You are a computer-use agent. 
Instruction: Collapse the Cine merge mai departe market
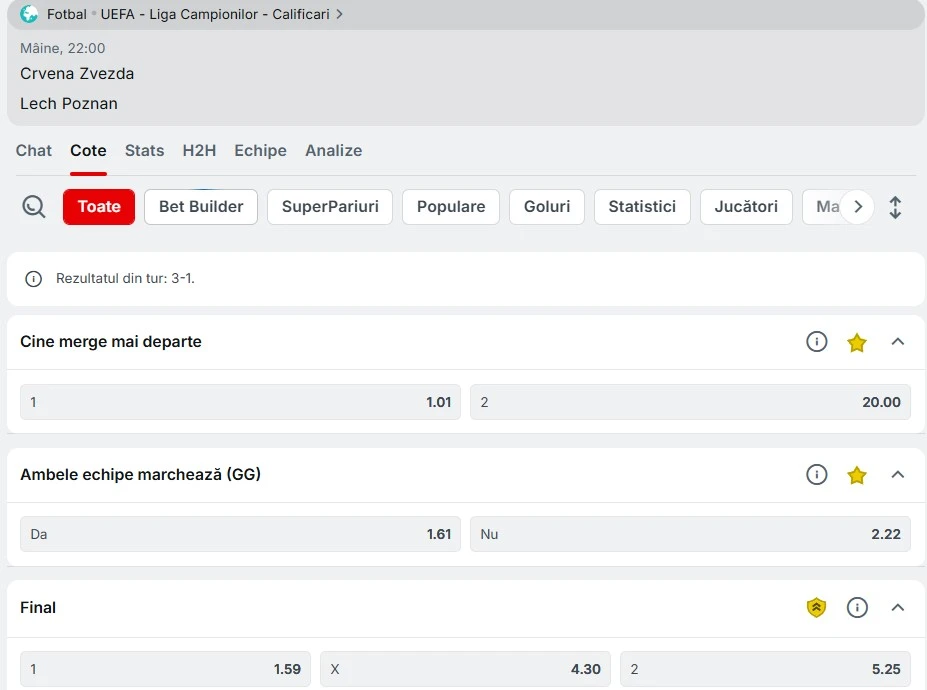pos(897,342)
